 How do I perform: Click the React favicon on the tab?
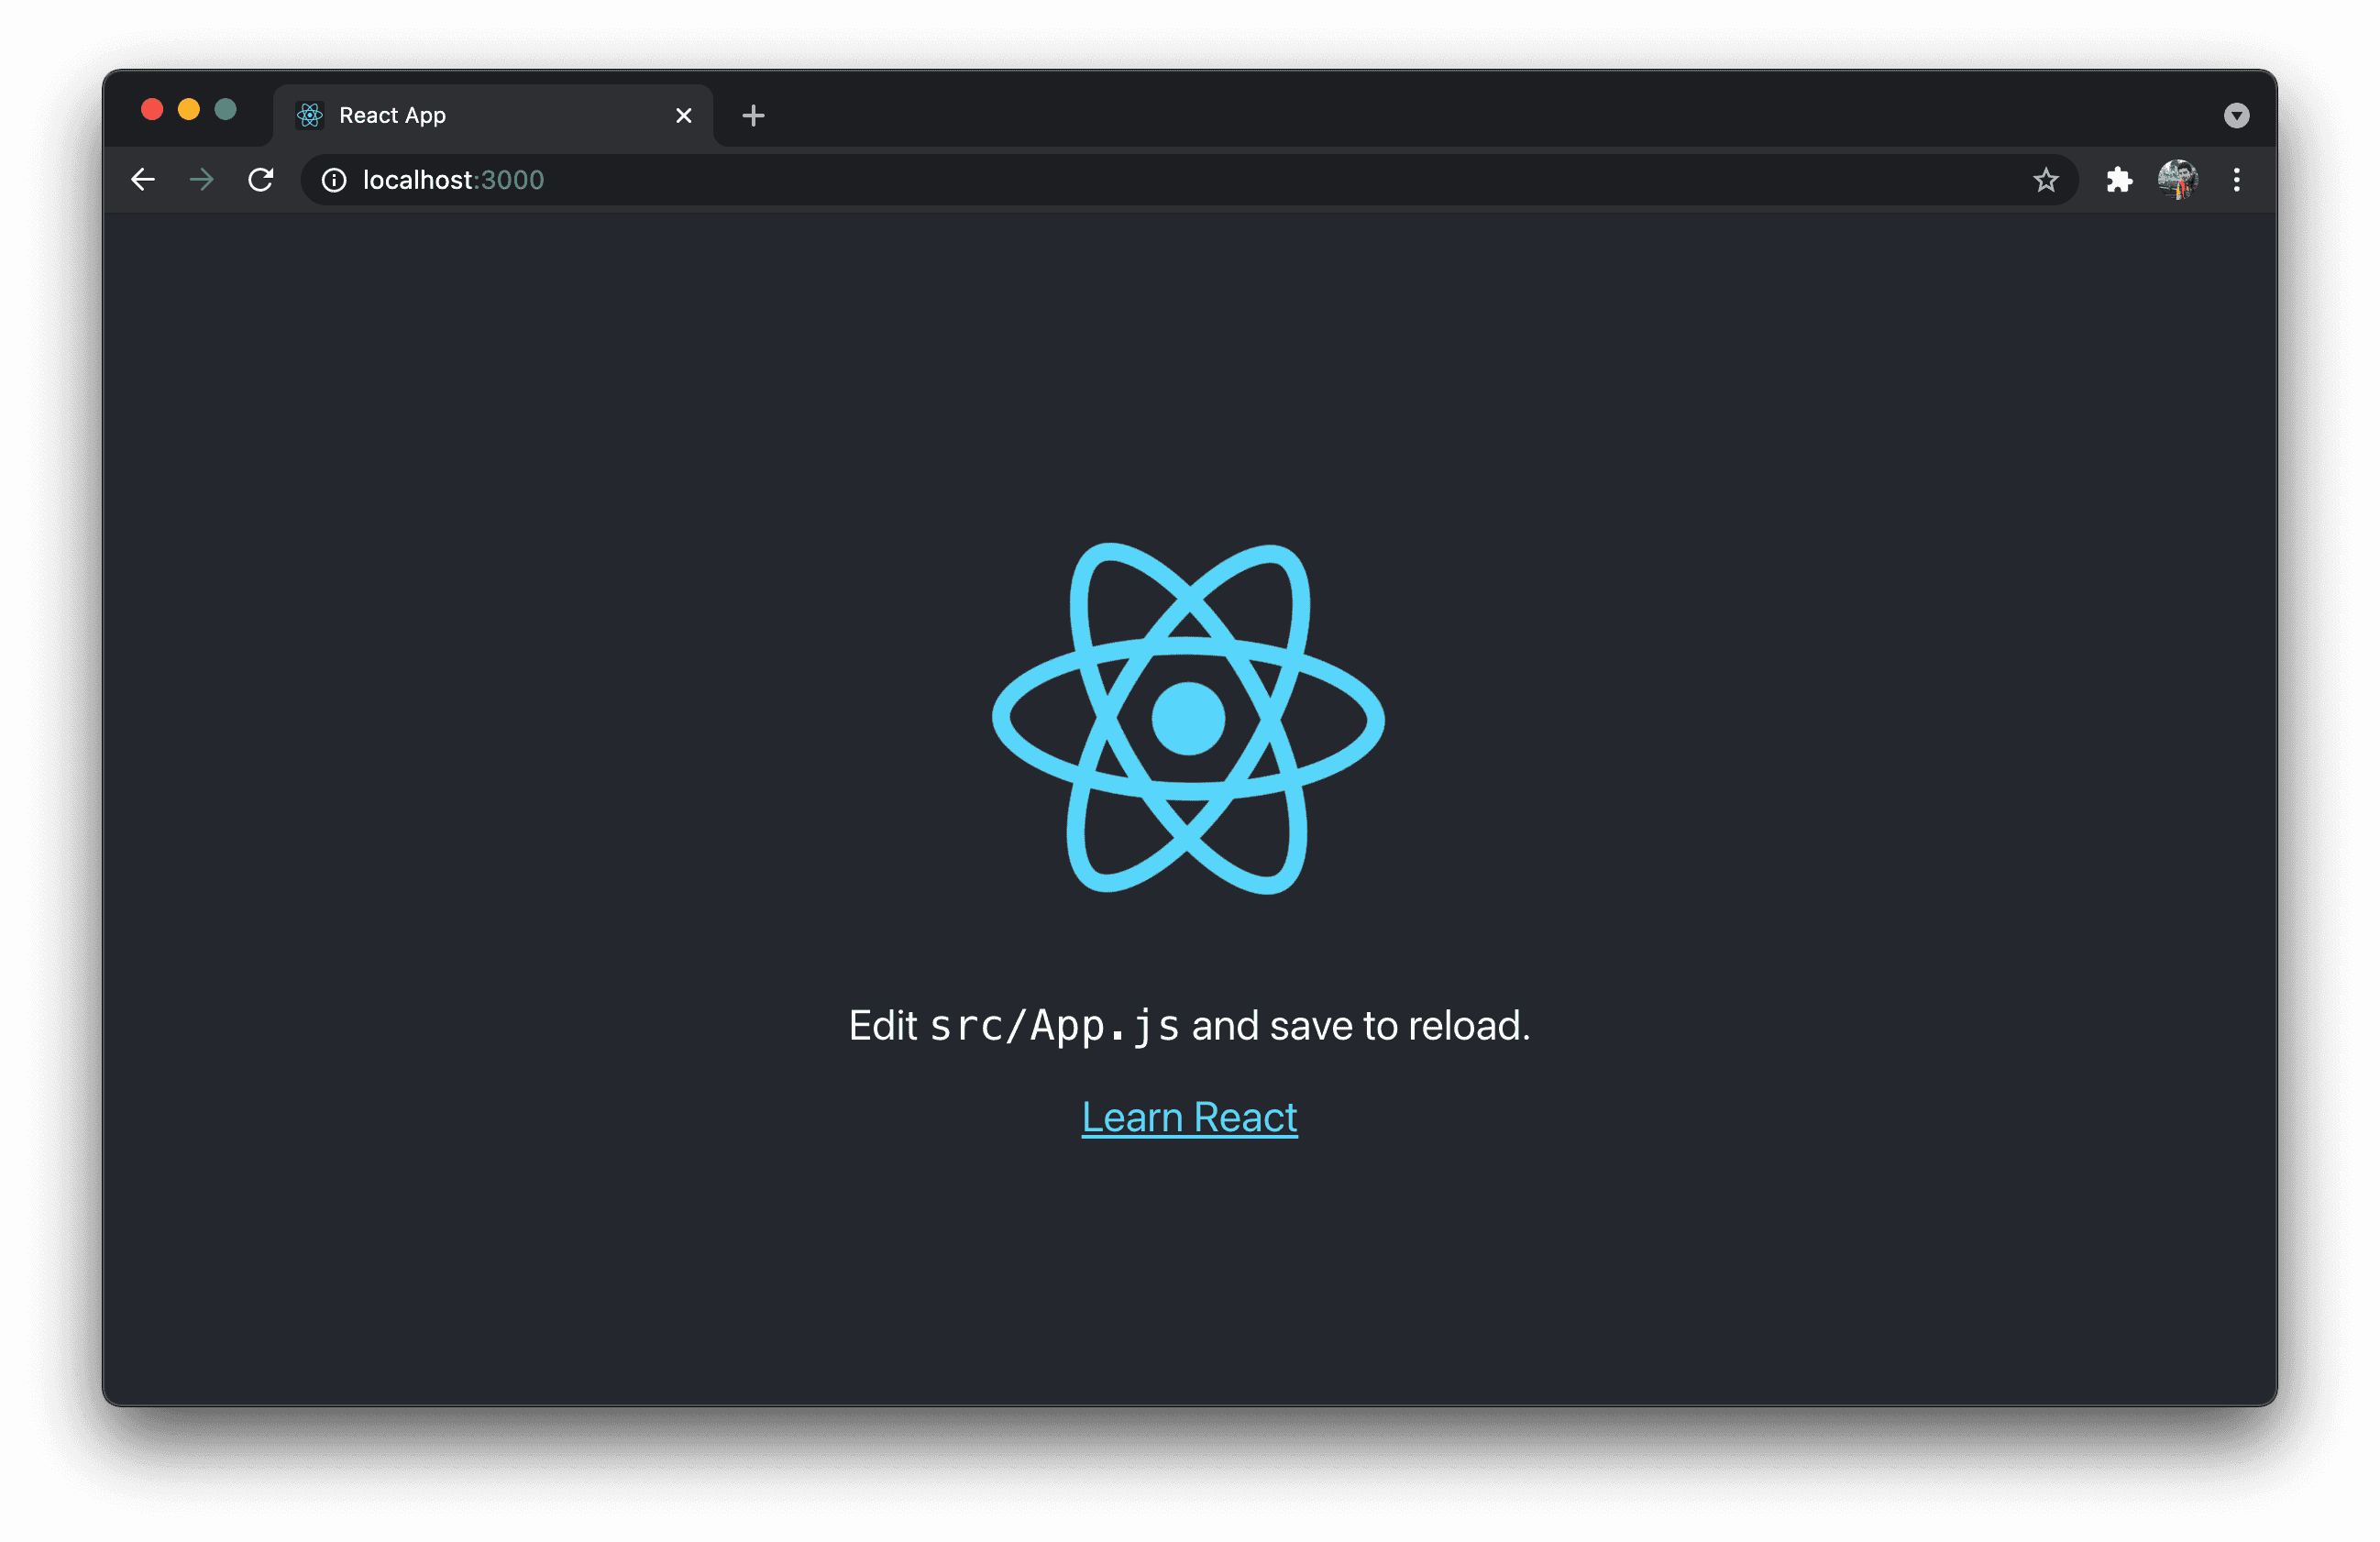pyautogui.click(x=310, y=116)
